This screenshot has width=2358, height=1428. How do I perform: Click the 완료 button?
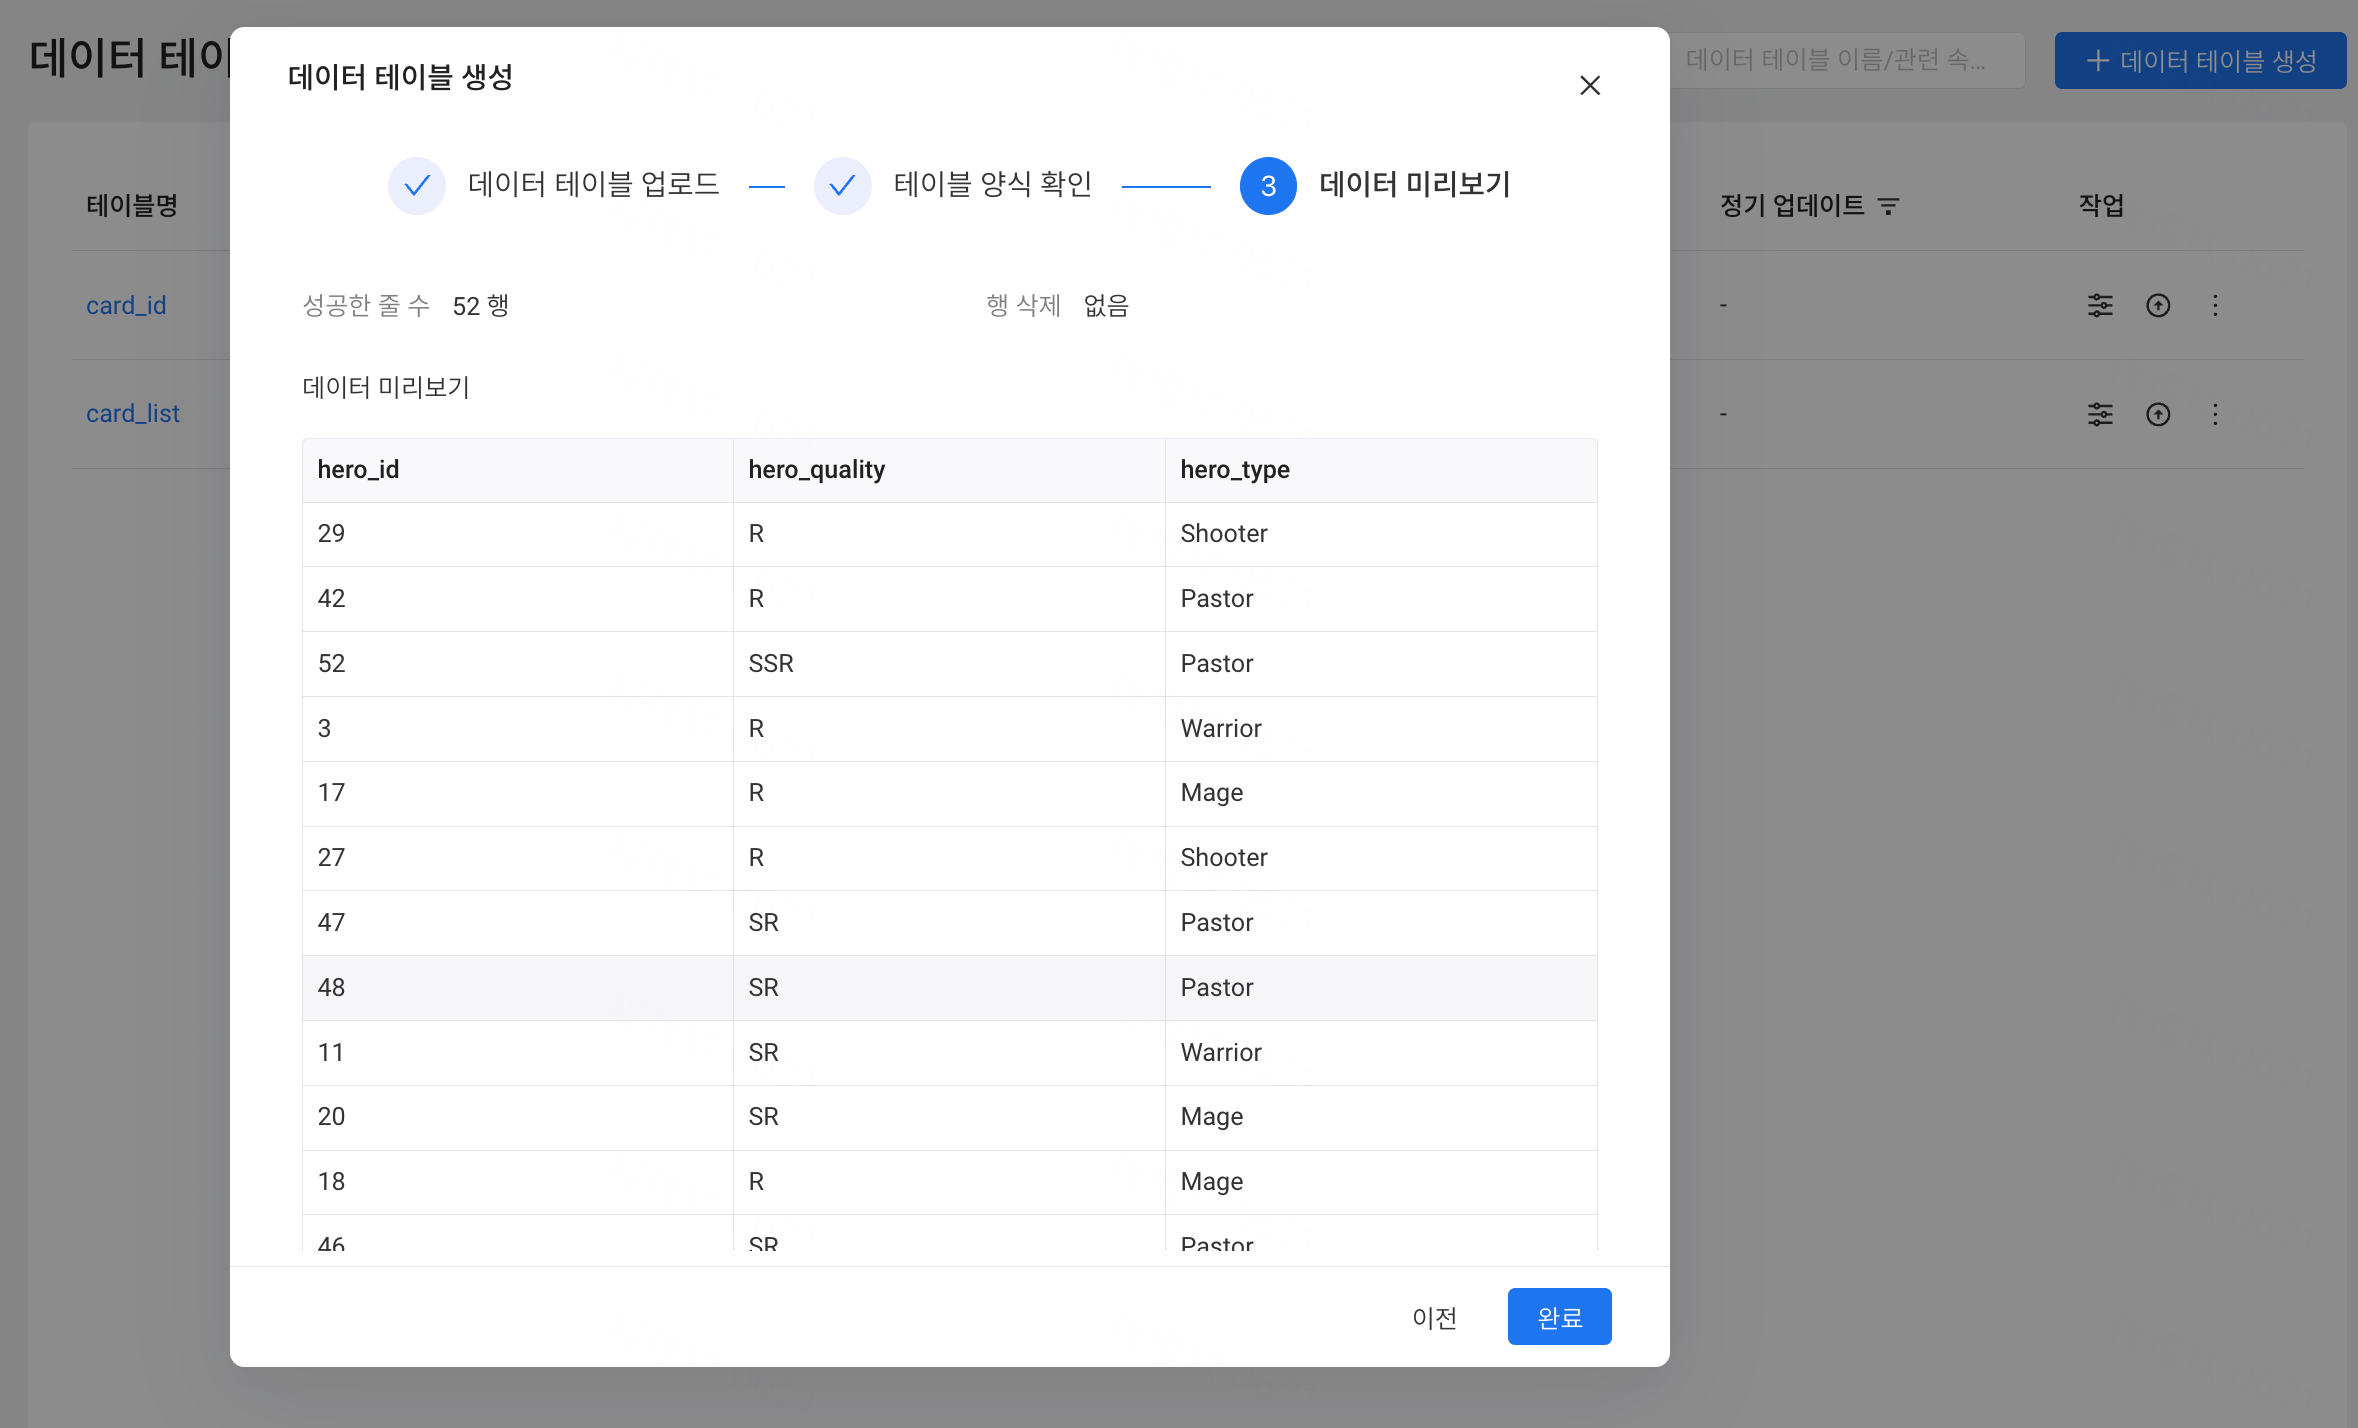1559,1316
